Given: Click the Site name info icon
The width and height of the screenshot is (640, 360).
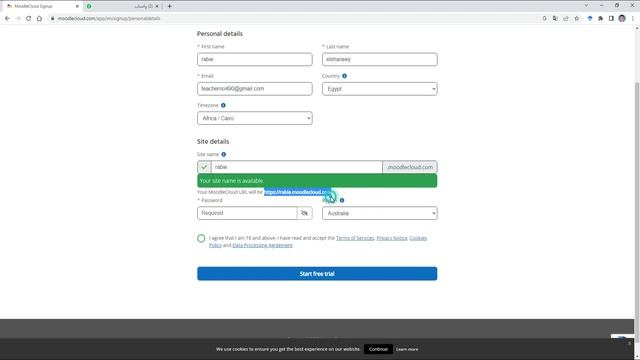Looking at the screenshot, I should (224, 154).
